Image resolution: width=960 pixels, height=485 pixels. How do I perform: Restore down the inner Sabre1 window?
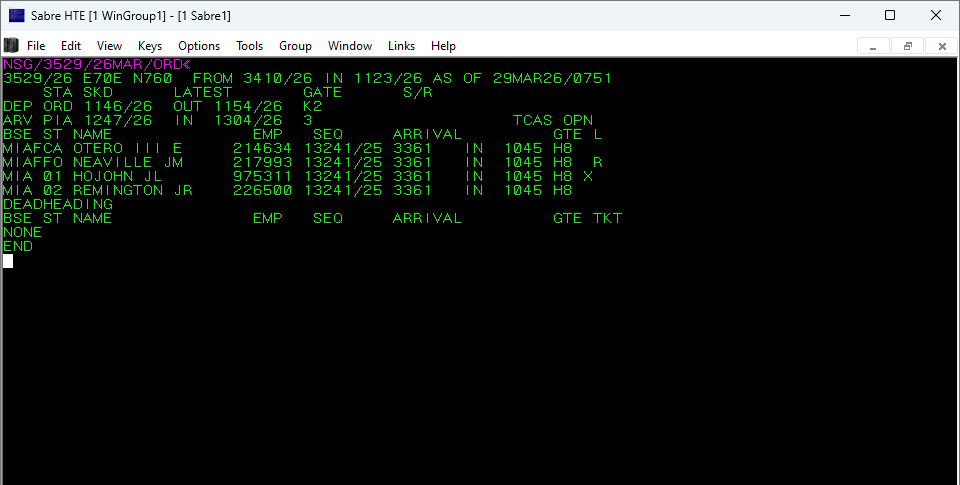[908, 46]
